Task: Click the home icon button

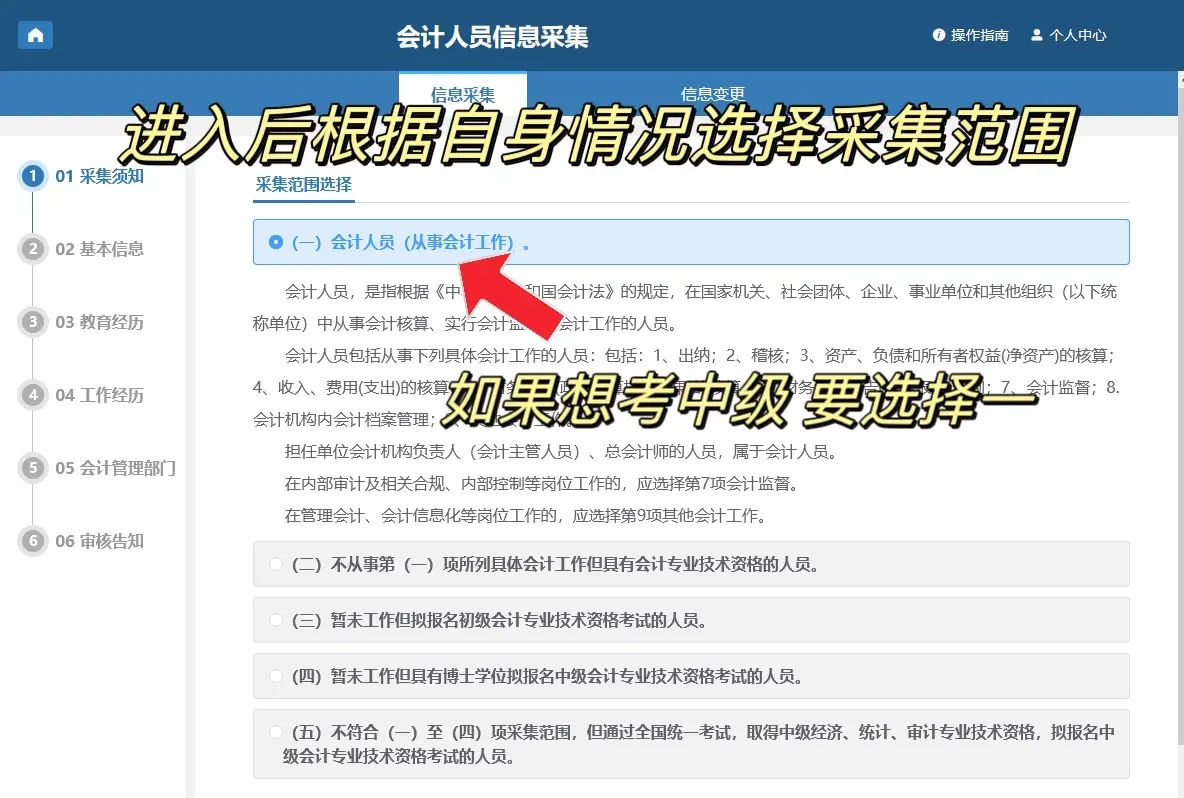Action: [36, 35]
